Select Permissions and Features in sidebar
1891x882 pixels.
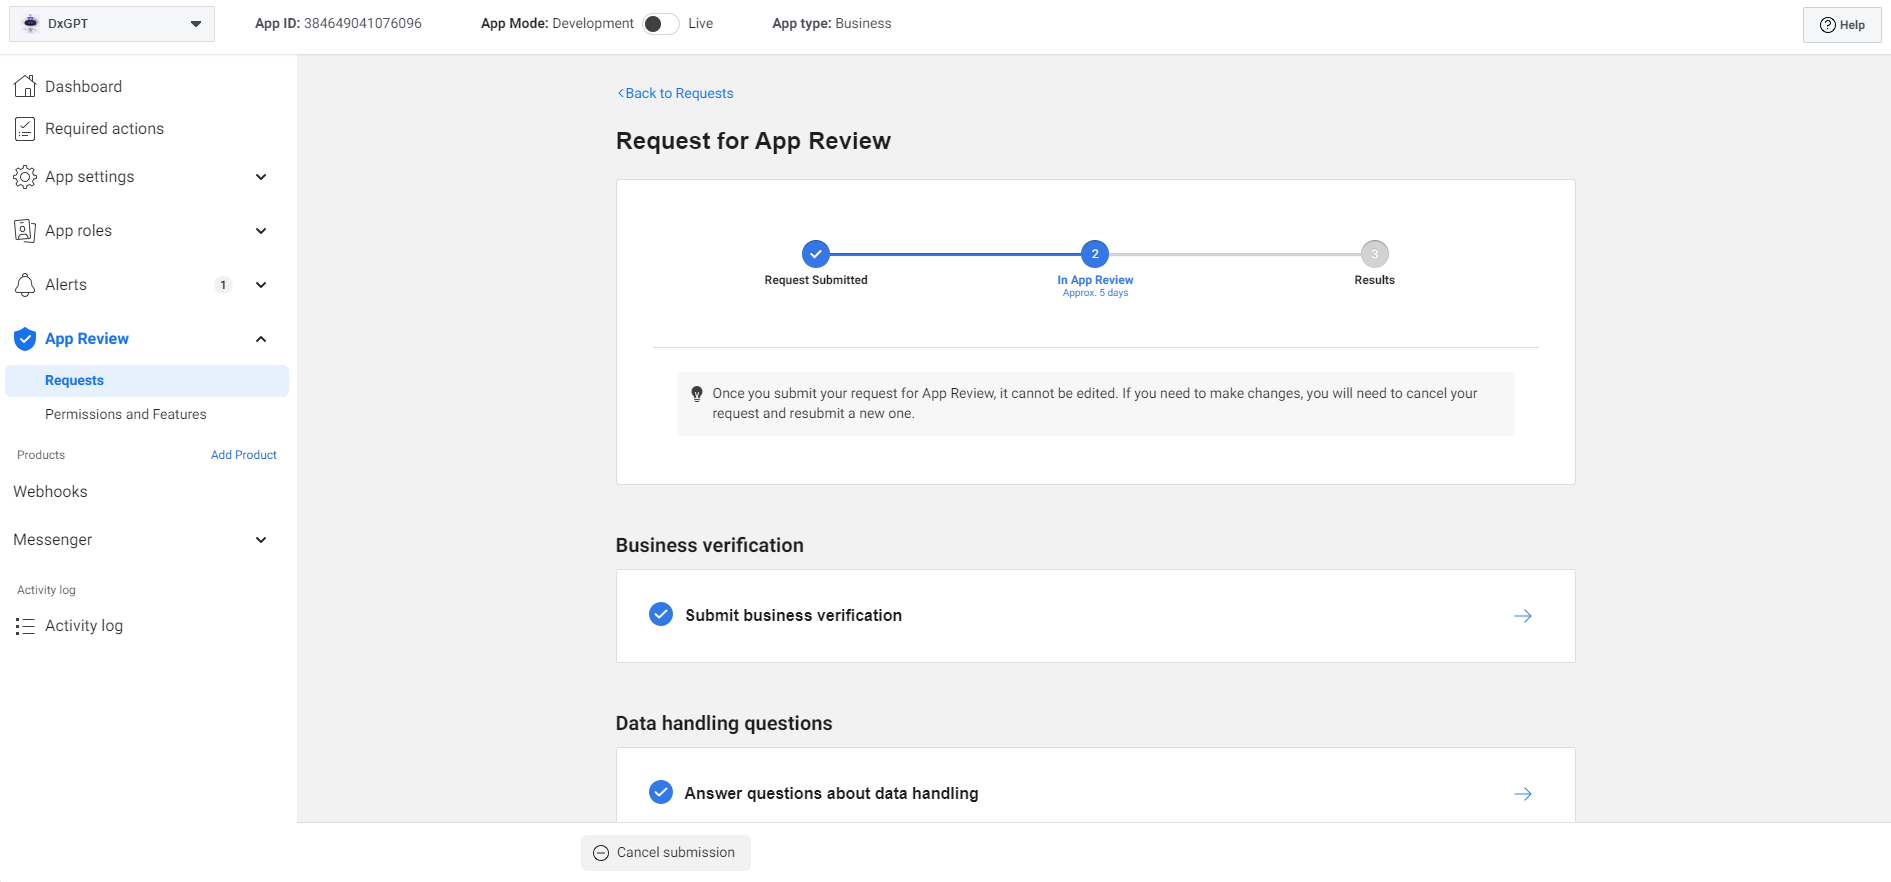click(126, 414)
